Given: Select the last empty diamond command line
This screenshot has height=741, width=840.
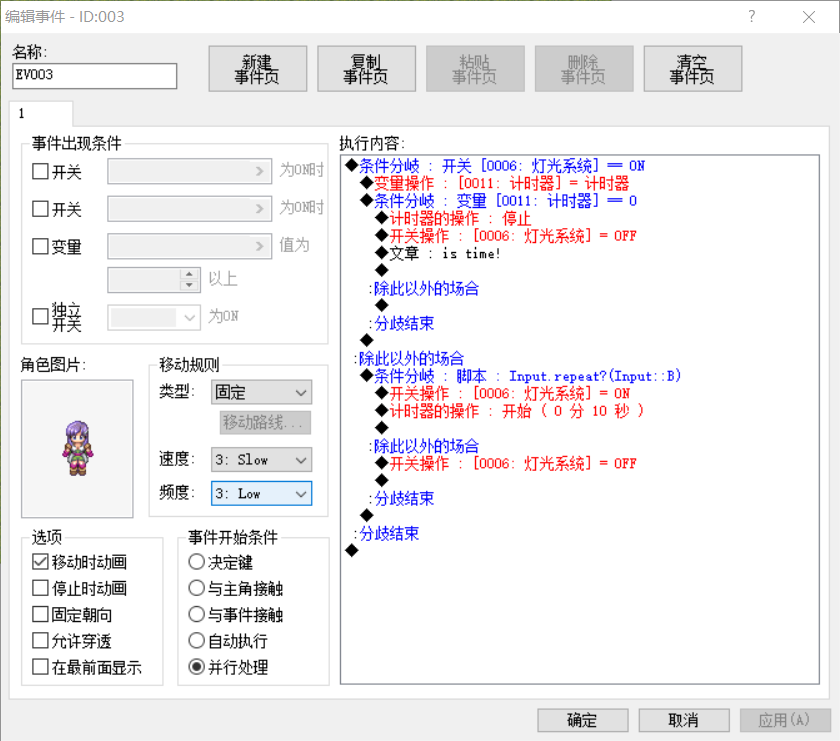Looking at the screenshot, I should 352,550.
